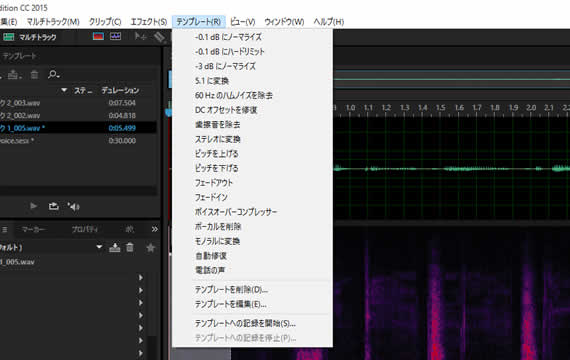Click the ステ… column header
Viewport: 570px width, 360px height.
(83, 90)
